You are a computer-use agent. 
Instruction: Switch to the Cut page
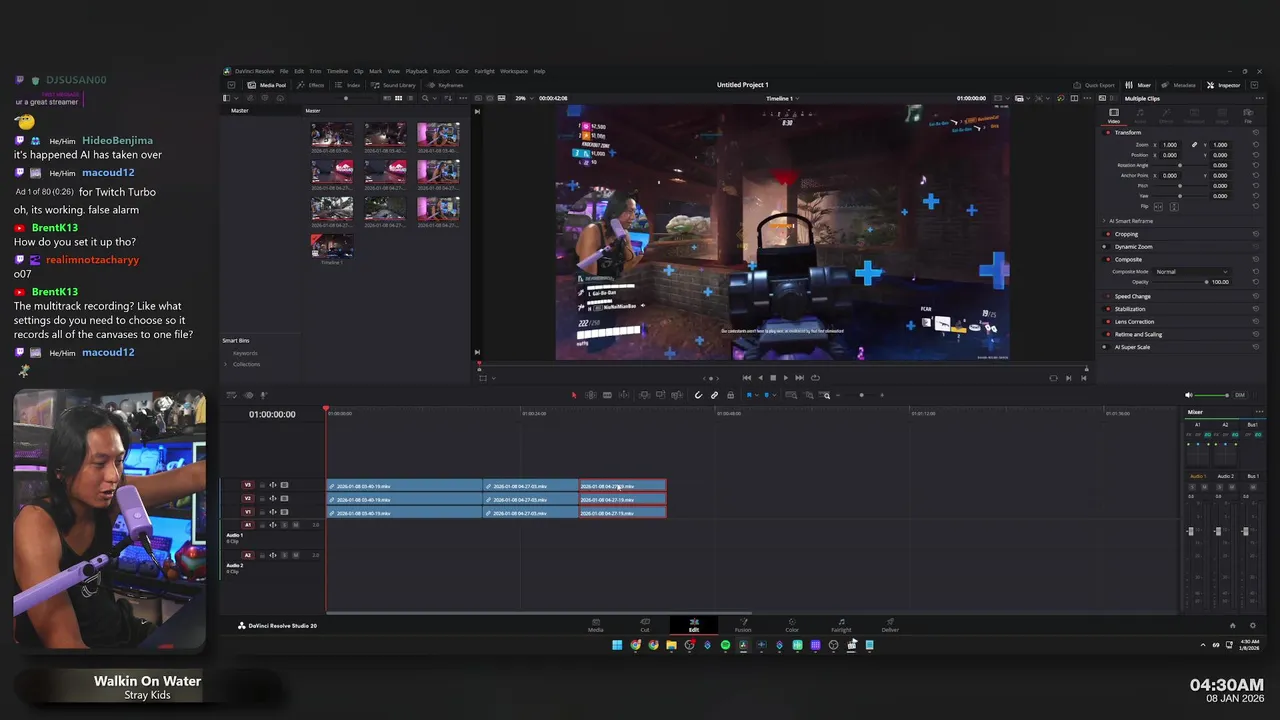(x=645, y=625)
